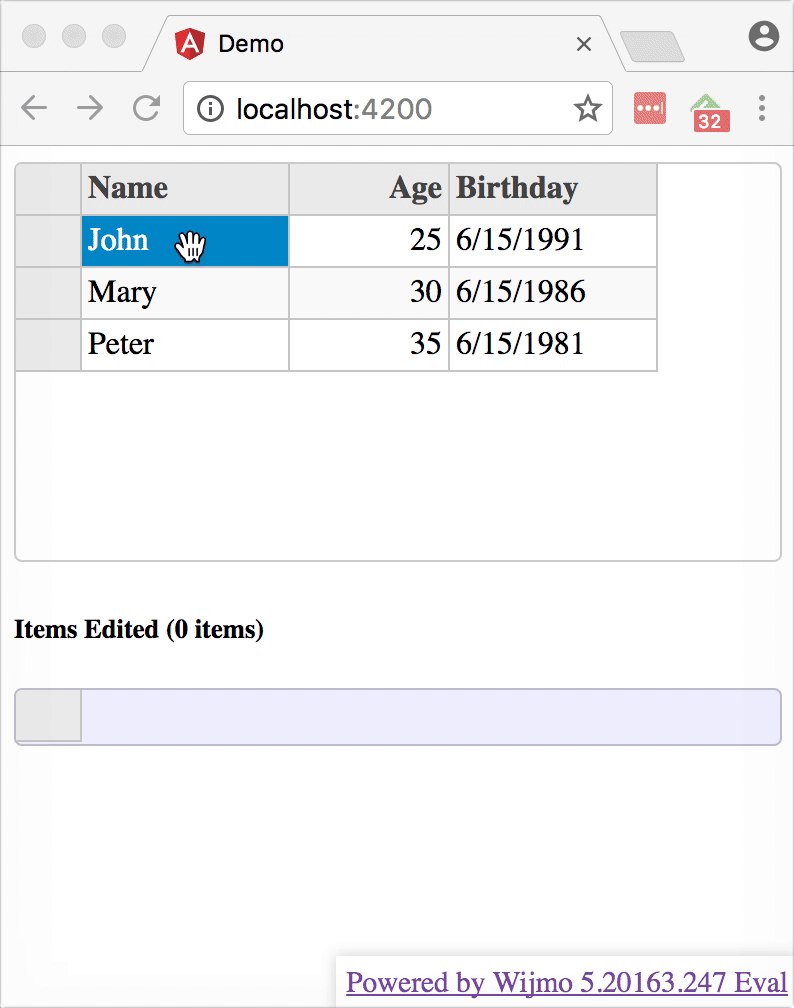Click the bookmark star in the address bar

point(589,108)
